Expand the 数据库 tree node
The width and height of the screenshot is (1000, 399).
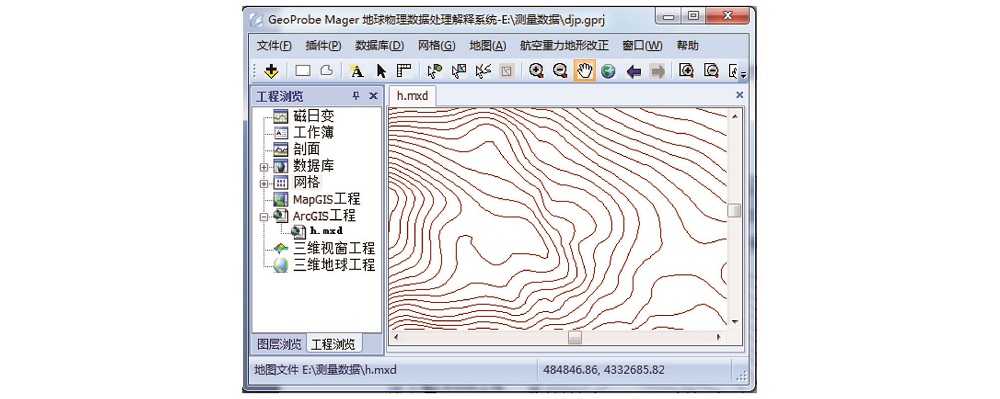point(264,166)
